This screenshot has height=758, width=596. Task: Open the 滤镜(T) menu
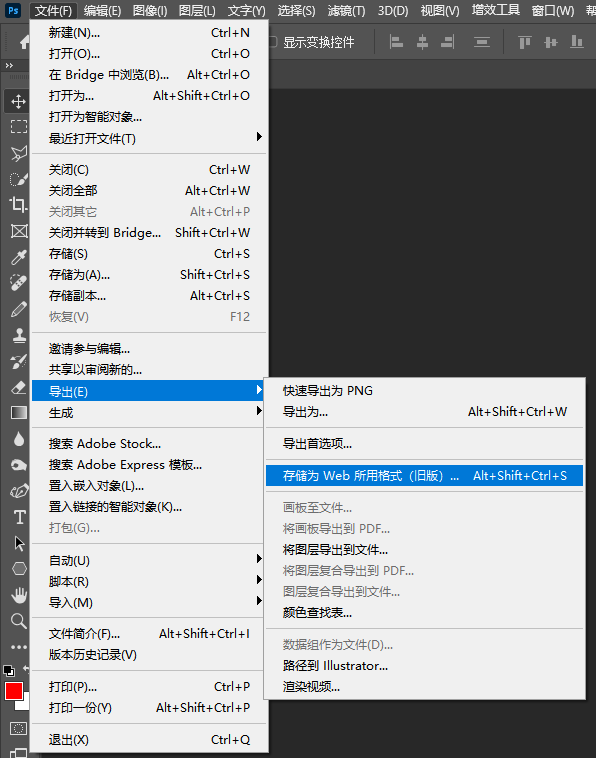(346, 10)
